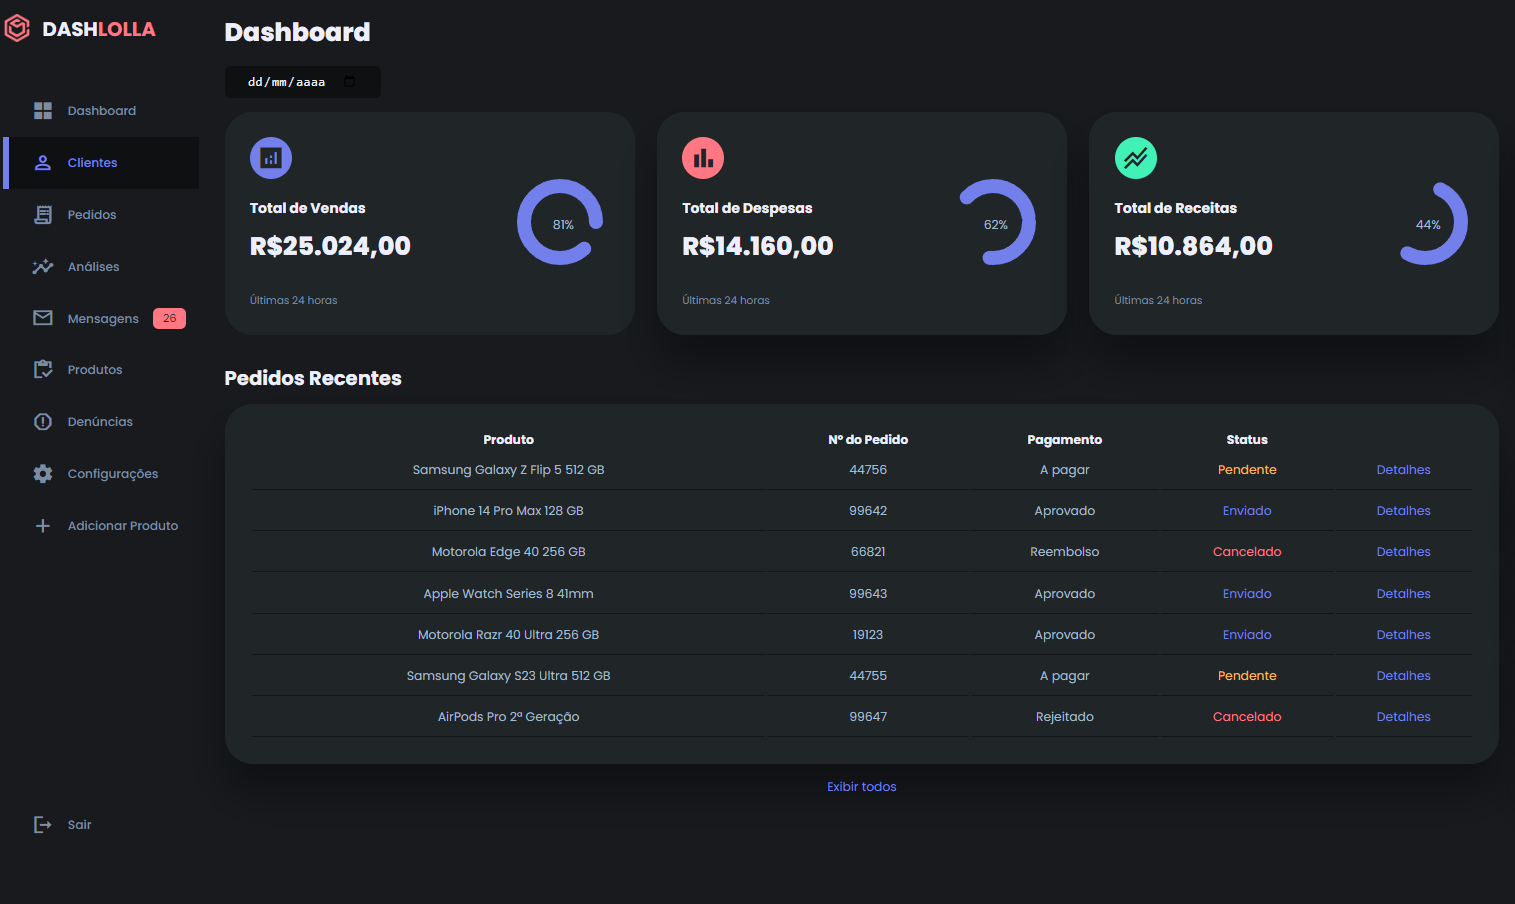Click Adicionar Produto in the sidebar

122,525
